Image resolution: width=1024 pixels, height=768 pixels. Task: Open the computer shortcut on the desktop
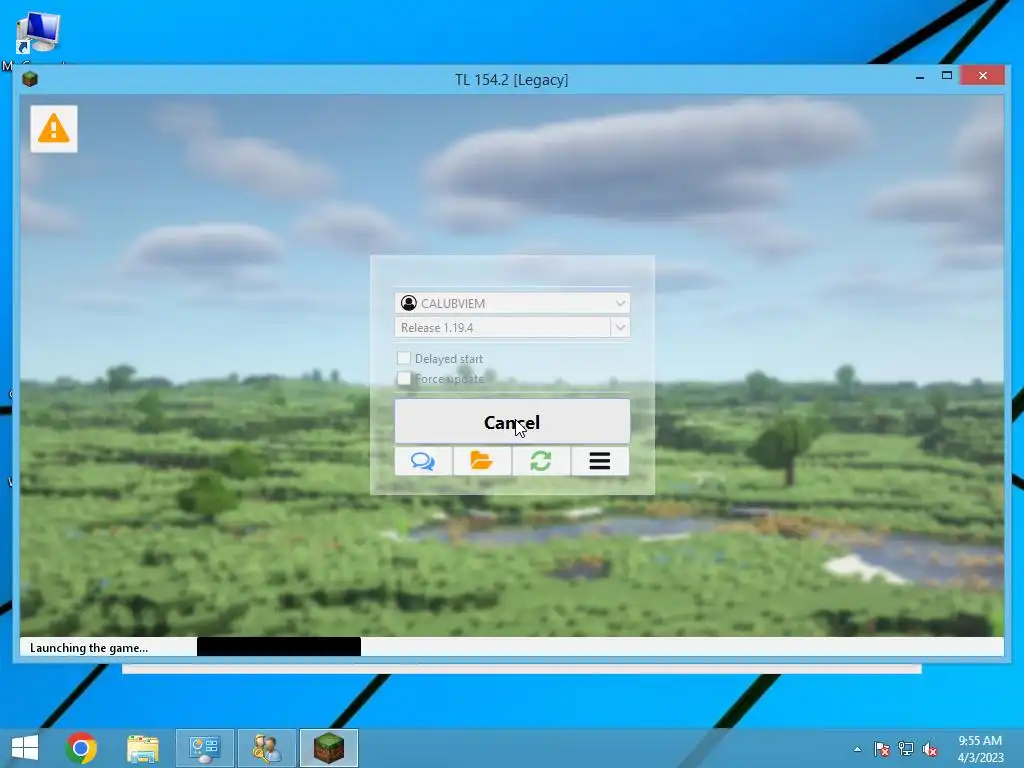pos(38,33)
